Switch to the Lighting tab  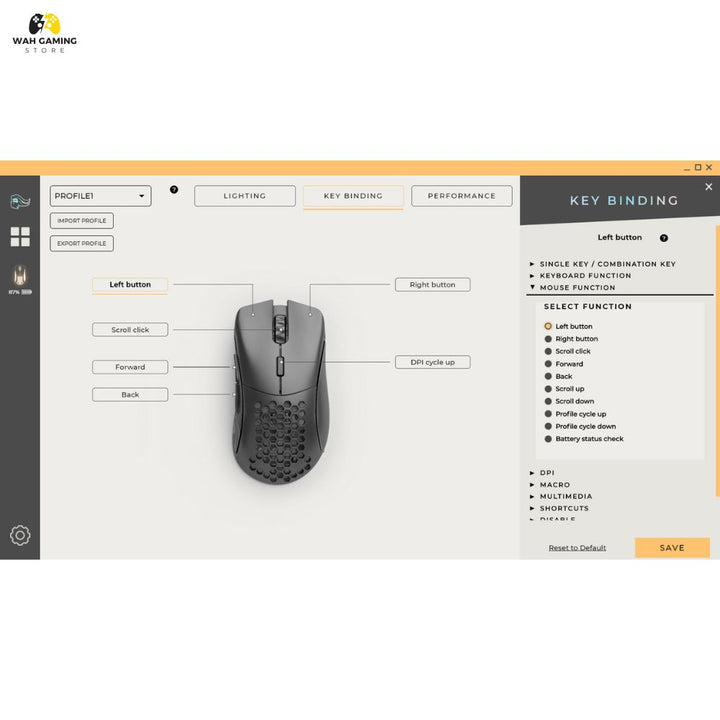coord(245,196)
